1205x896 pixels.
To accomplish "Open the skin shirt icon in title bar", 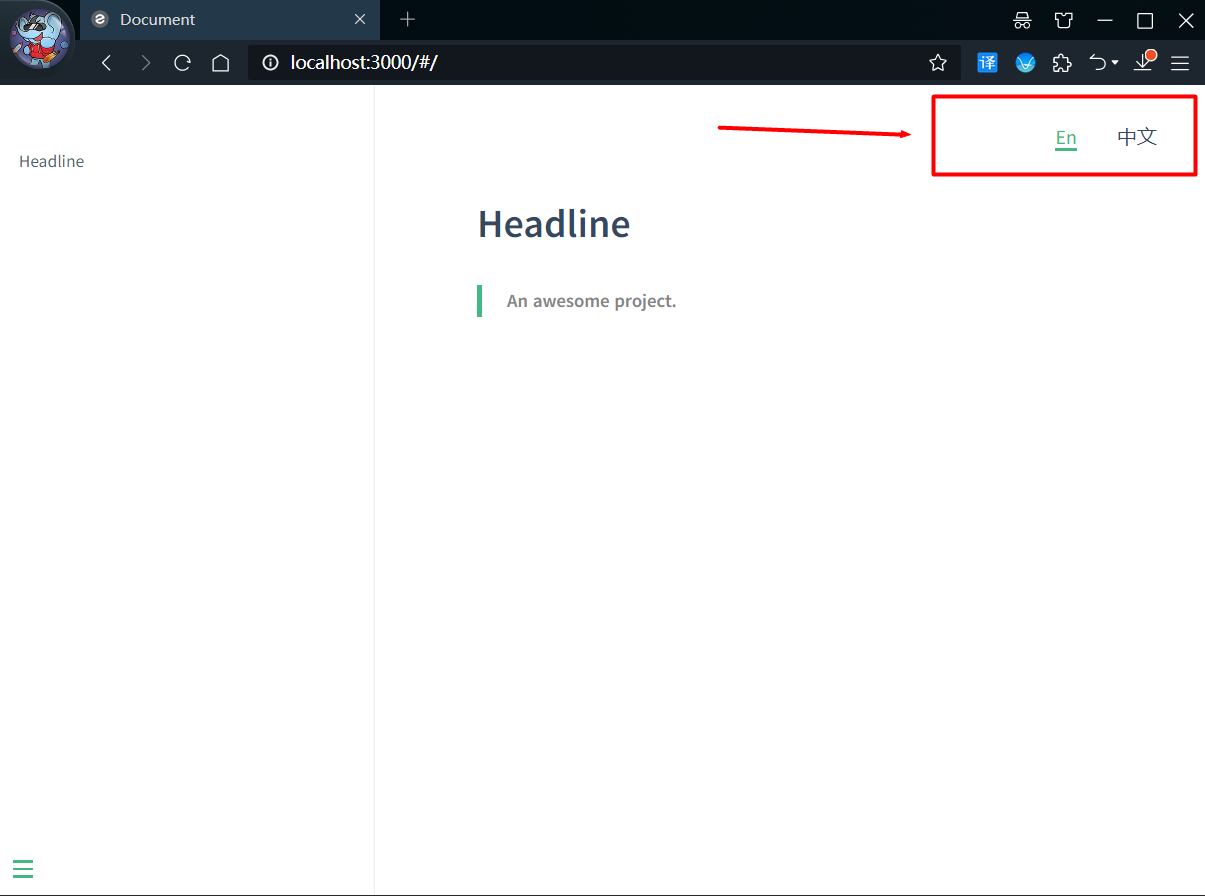I will 1063,20.
